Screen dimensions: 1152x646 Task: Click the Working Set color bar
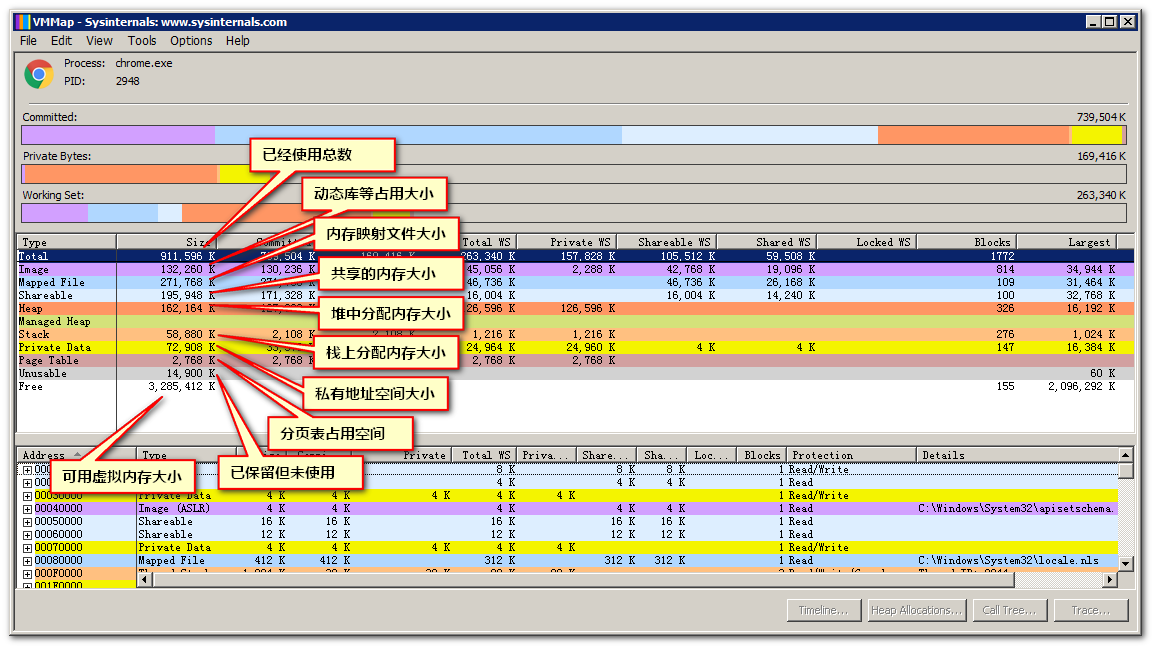coord(574,212)
